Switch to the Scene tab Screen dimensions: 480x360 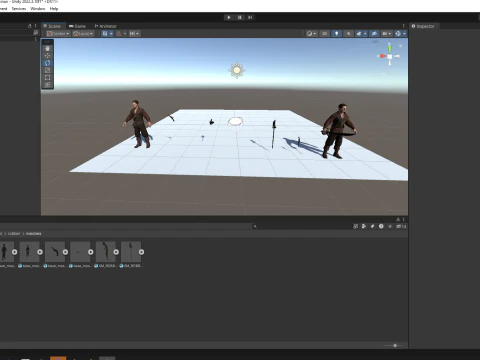pyautogui.click(x=52, y=26)
